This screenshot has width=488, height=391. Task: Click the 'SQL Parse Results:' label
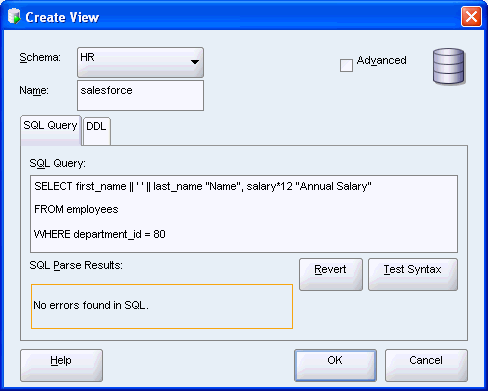76,265
